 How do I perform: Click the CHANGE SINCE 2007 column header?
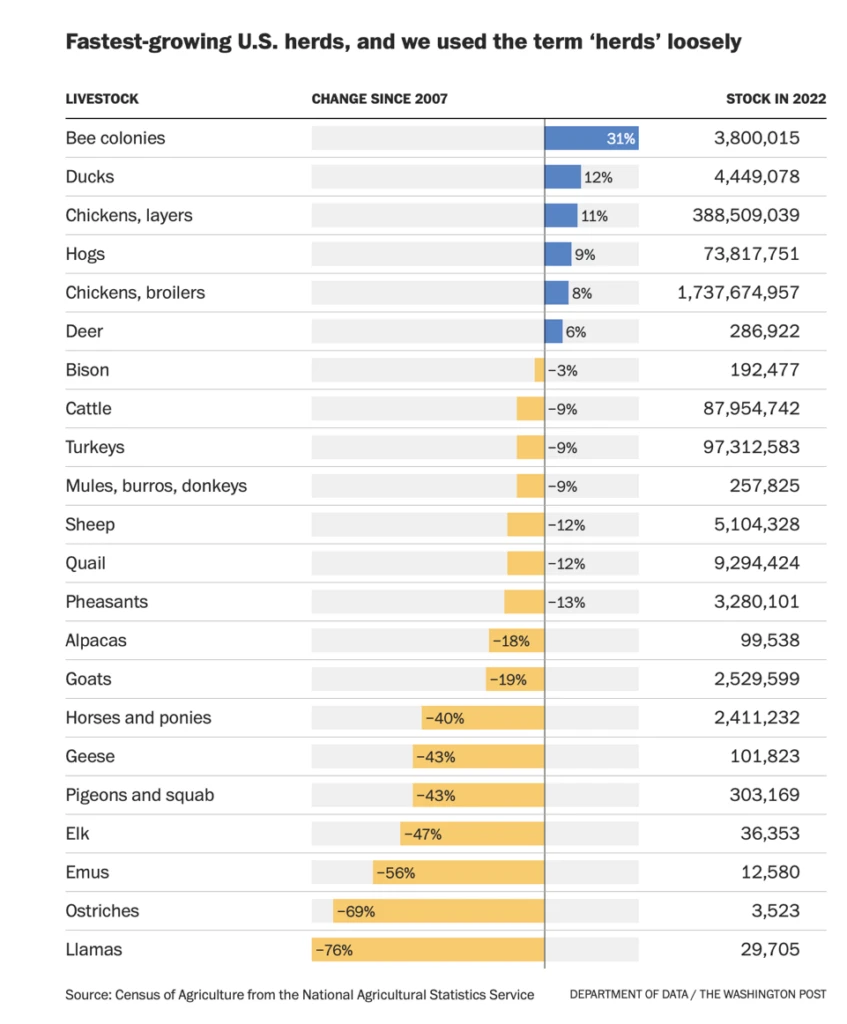pyautogui.click(x=380, y=99)
